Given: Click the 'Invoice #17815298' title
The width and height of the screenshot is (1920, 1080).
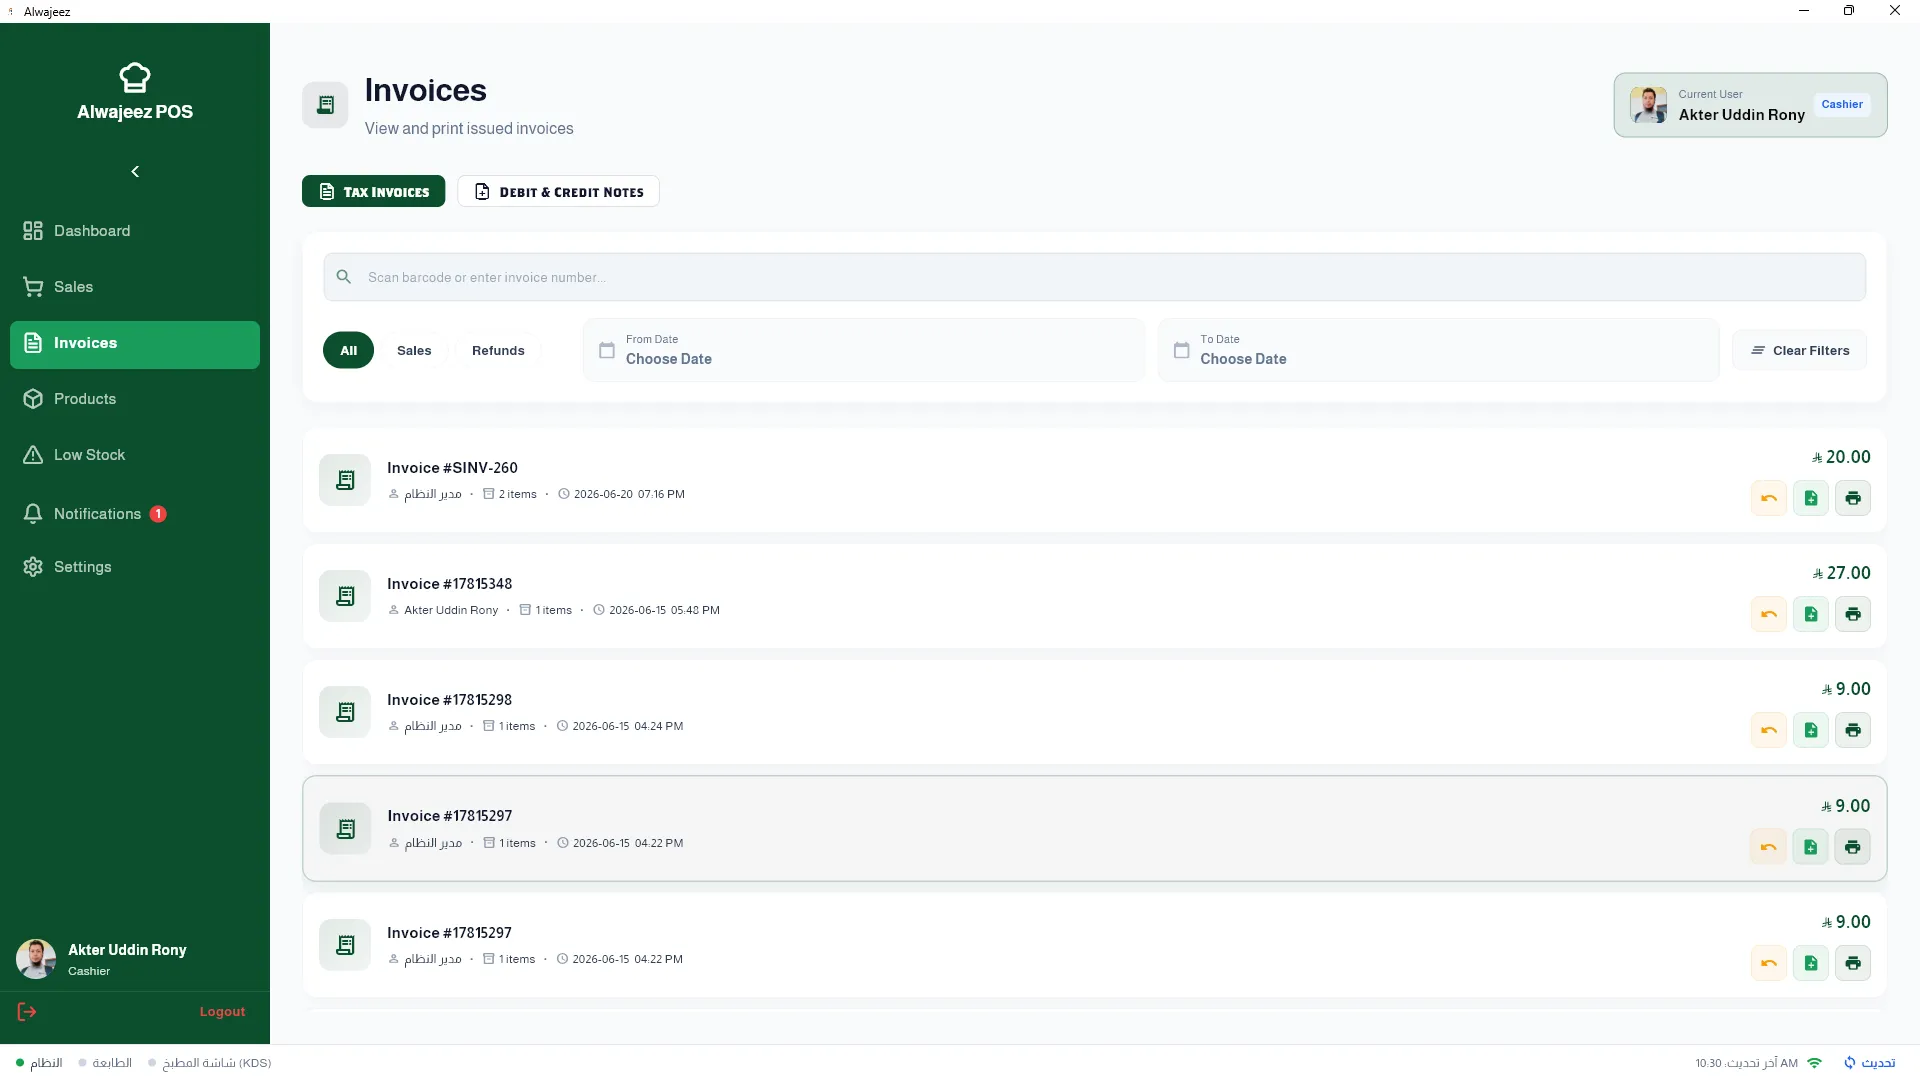Looking at the screenshot, I should coord(450,700).
